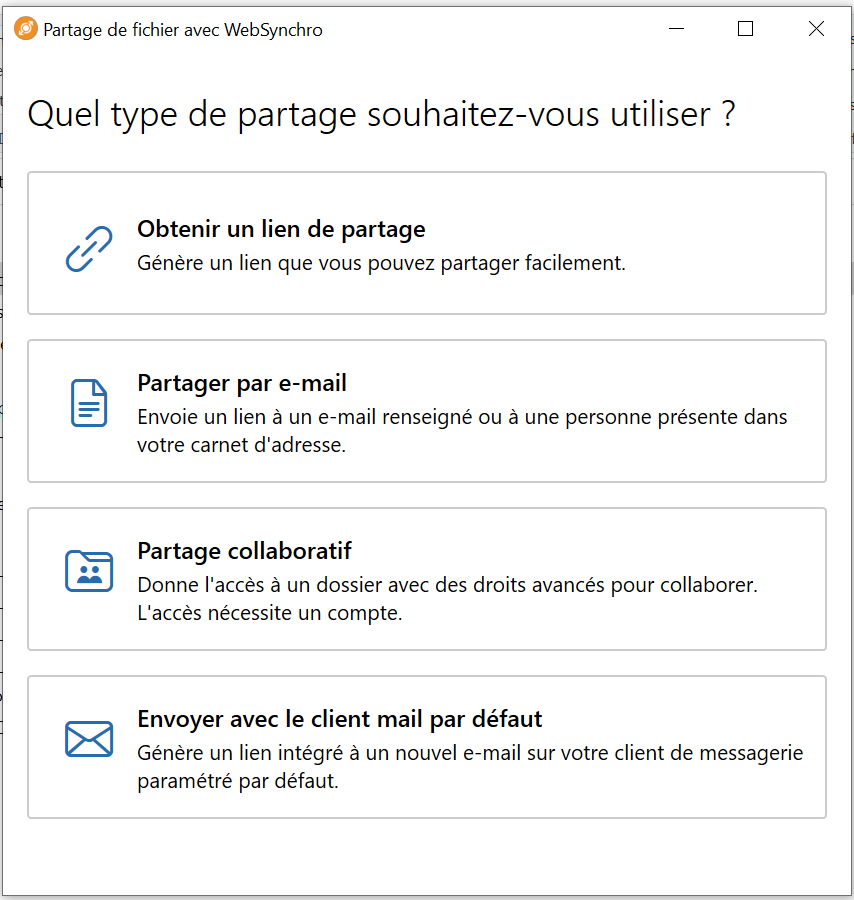Click text about carnet d'adresse
854x900 pixels.
pos(242,445)
